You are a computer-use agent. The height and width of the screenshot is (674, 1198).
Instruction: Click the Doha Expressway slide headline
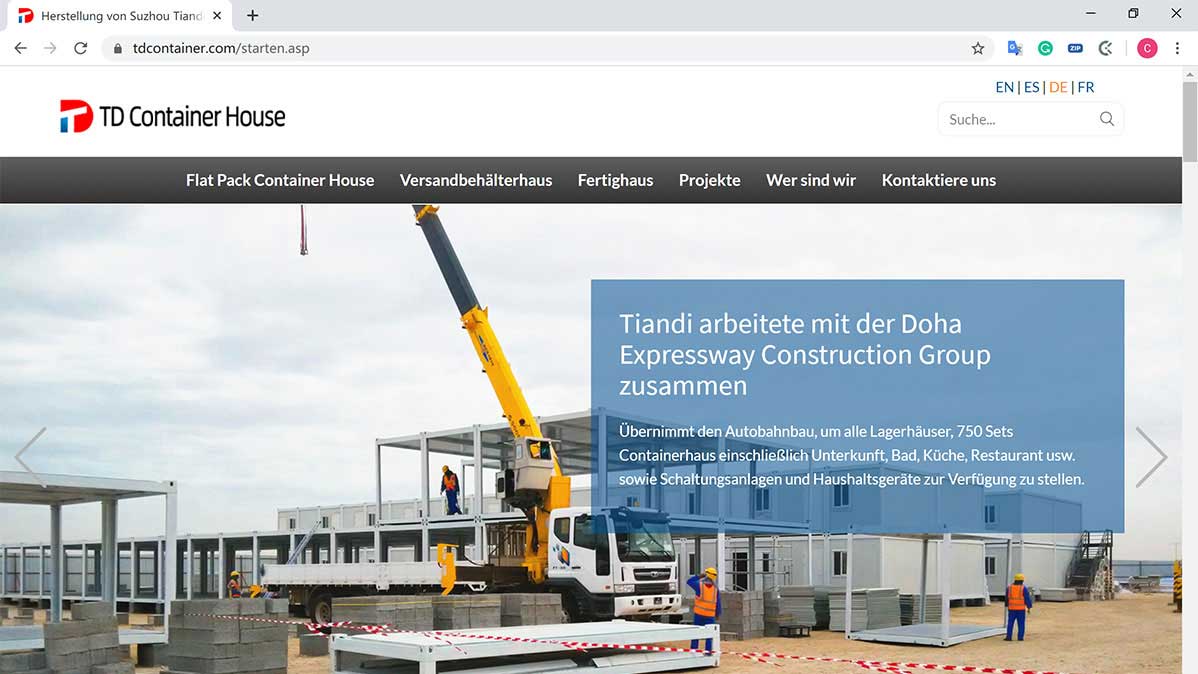[805, 355]
